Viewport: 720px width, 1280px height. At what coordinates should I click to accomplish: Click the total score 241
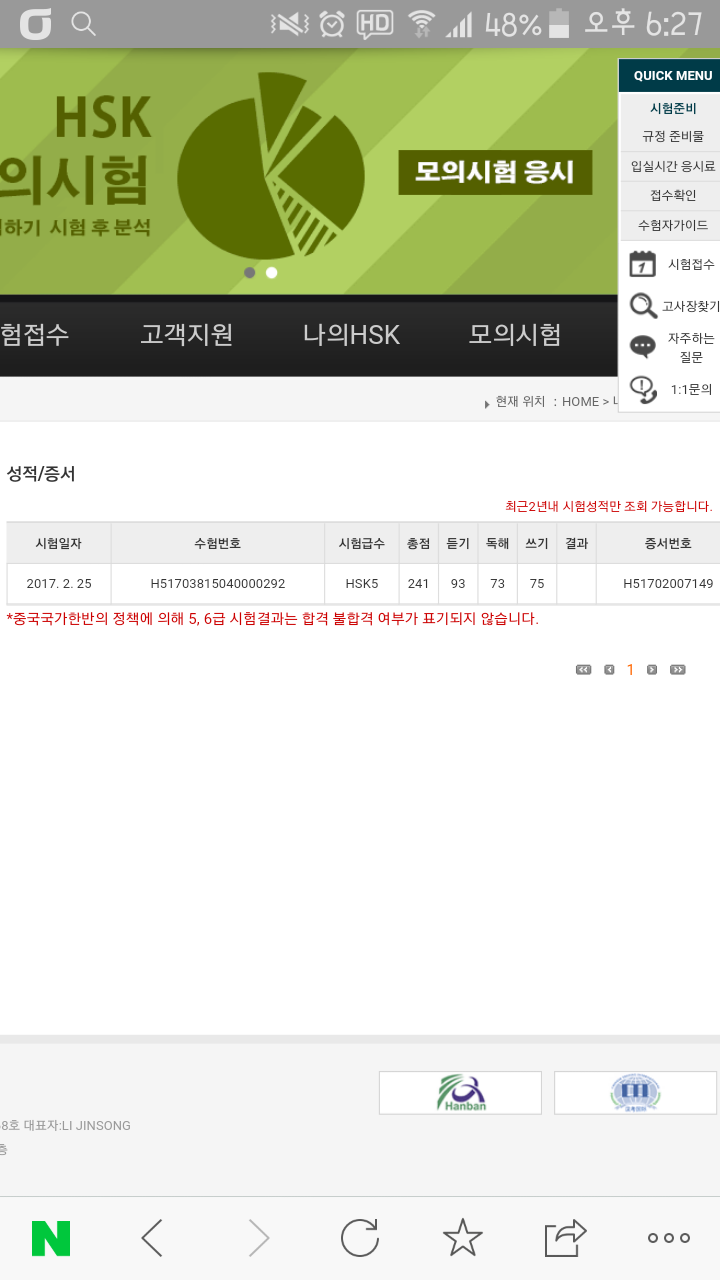pos(418,584)
